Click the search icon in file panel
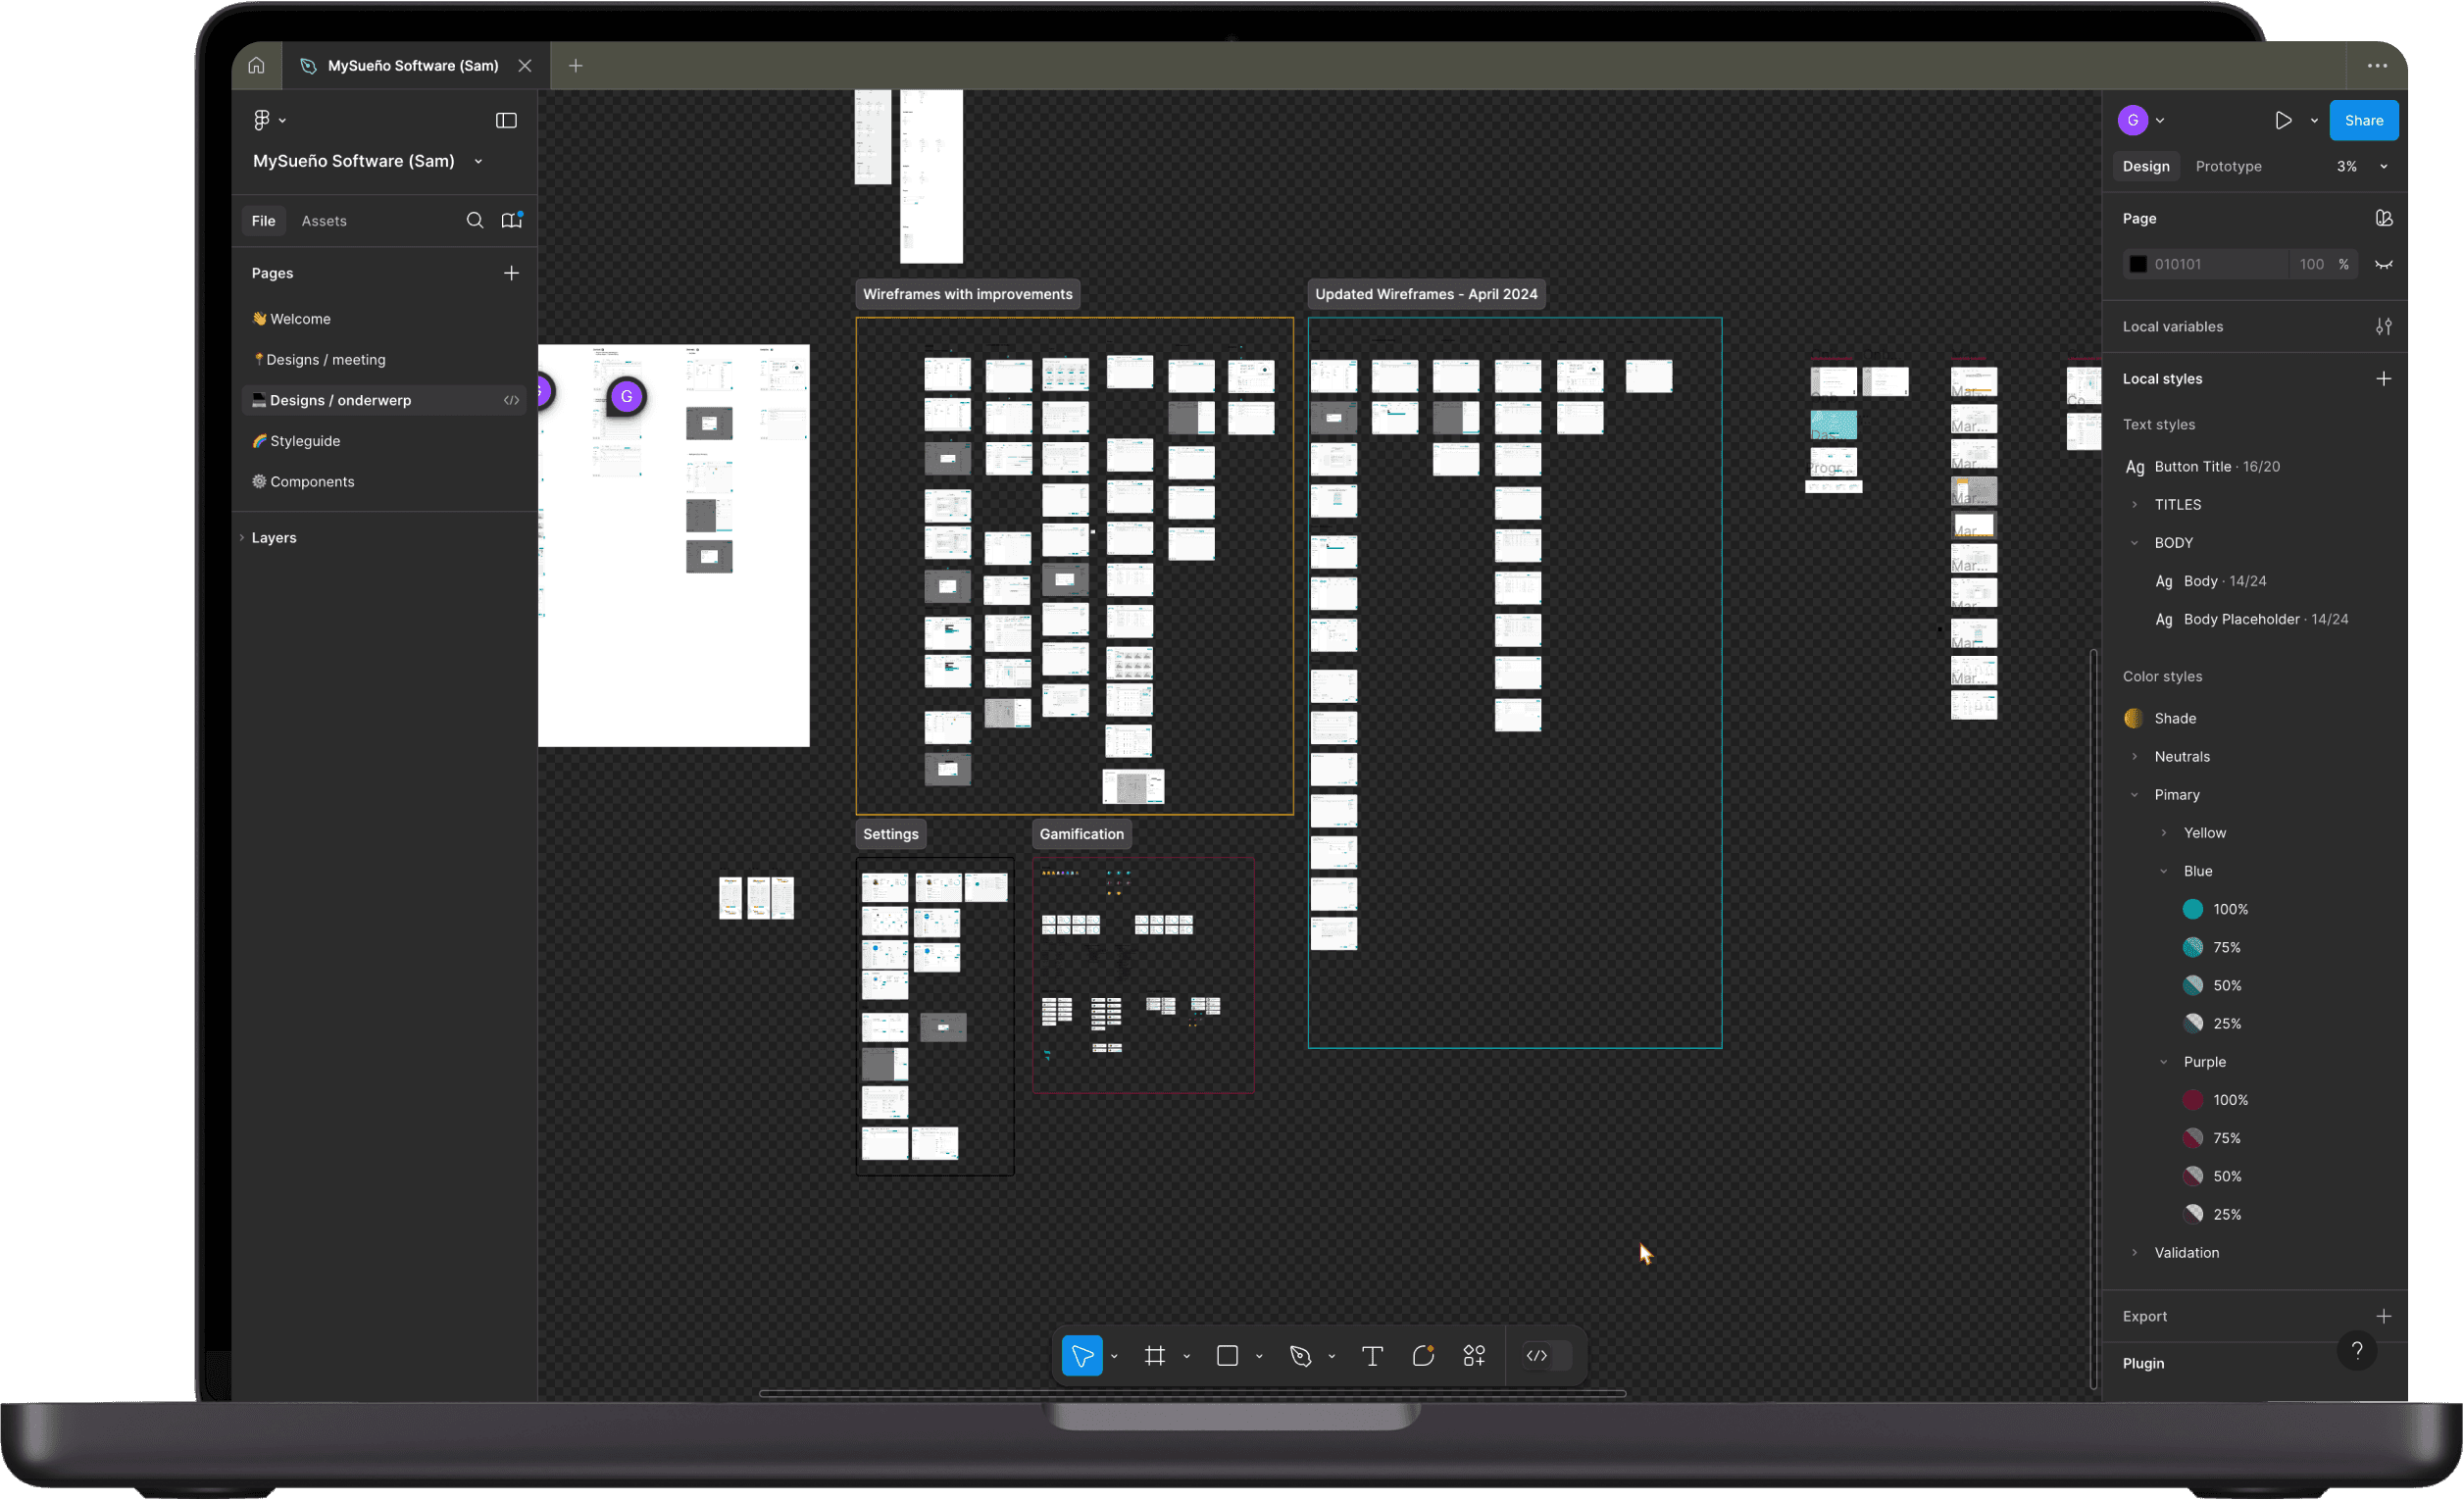The height and width of the screenshot is (1501, 2464). (475, 220)
